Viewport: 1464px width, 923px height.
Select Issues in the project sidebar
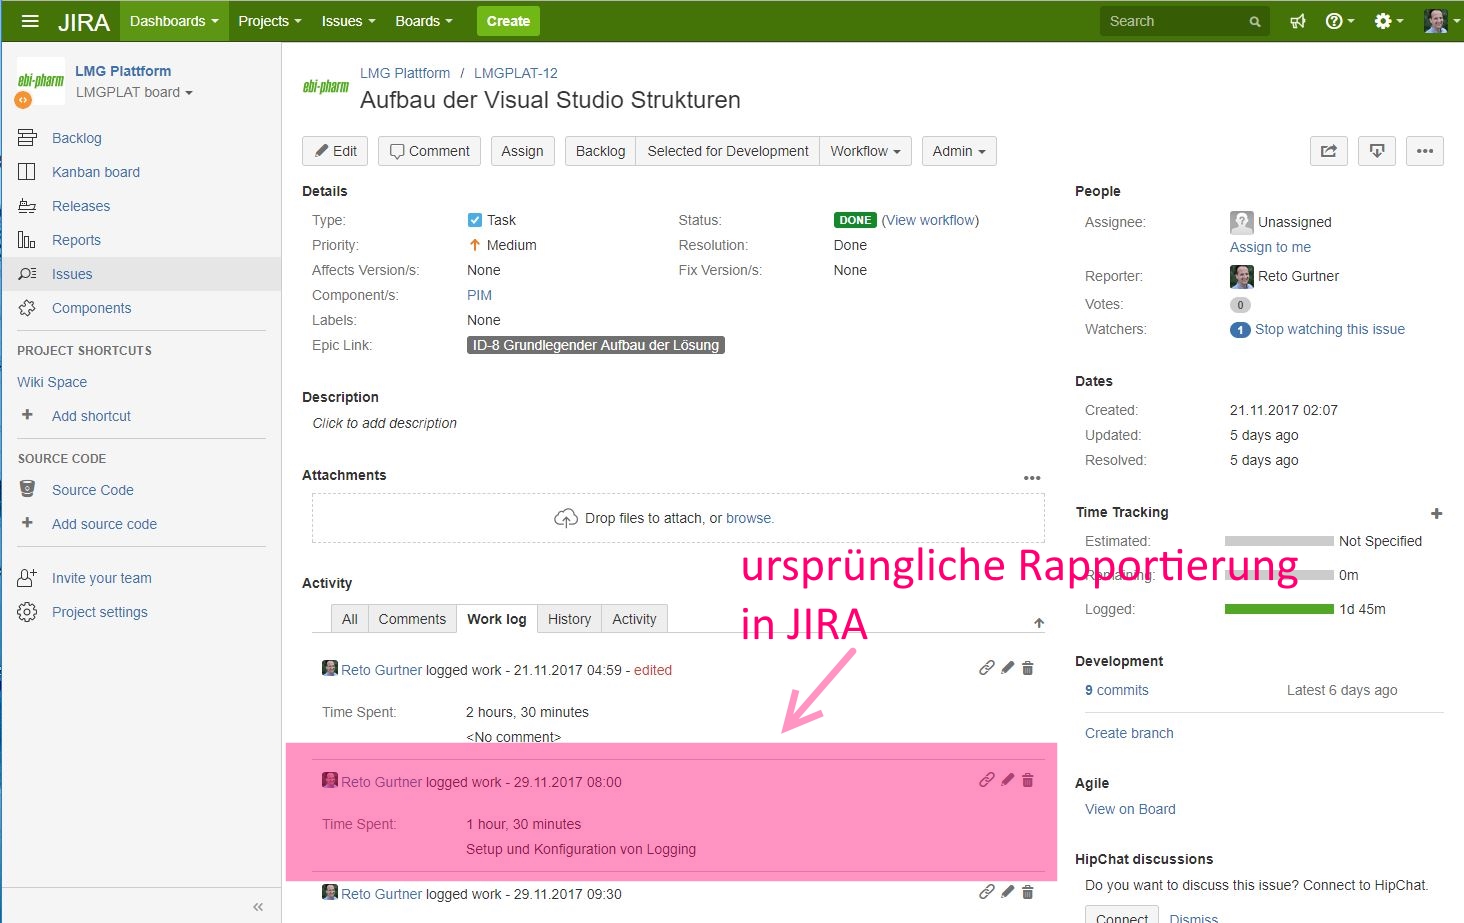tap(141, 274)
